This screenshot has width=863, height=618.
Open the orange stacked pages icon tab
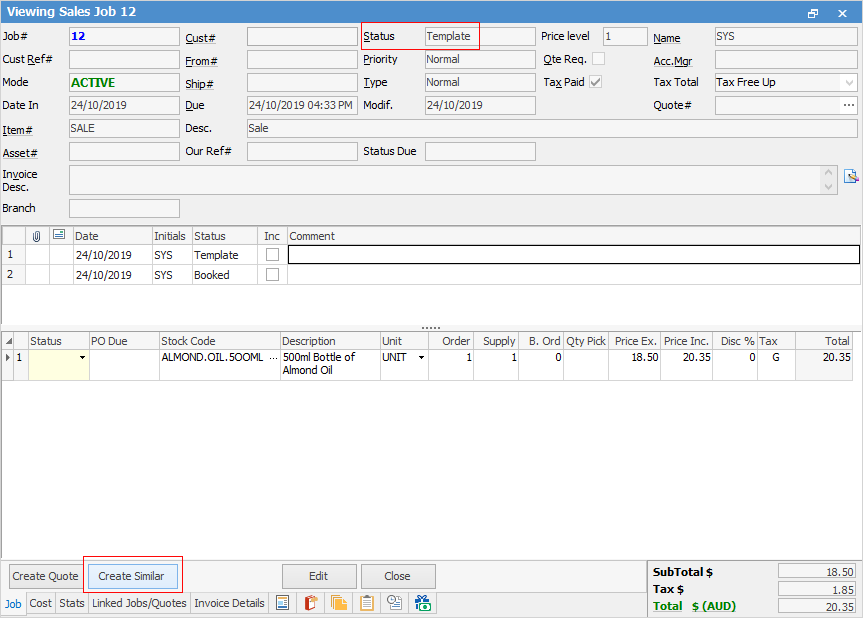pos(339,603)
